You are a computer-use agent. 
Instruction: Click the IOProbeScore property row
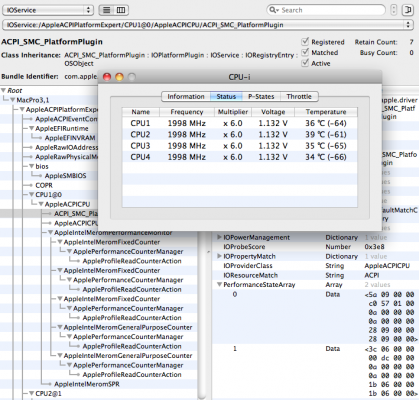[315, 247]
